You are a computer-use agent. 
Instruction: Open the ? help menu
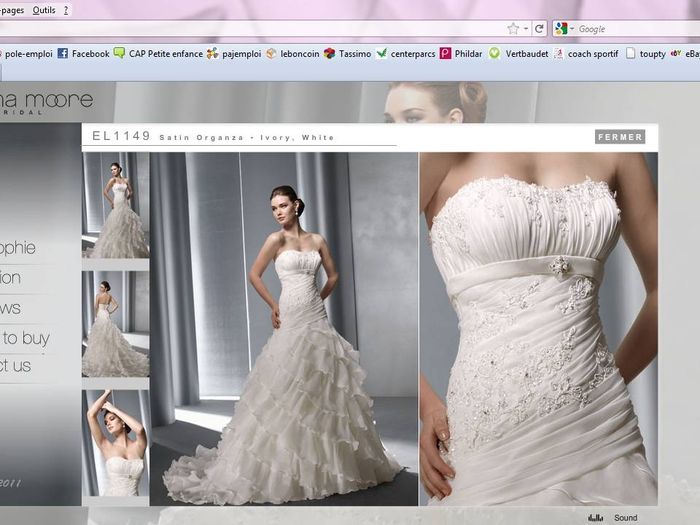(66, 9)
